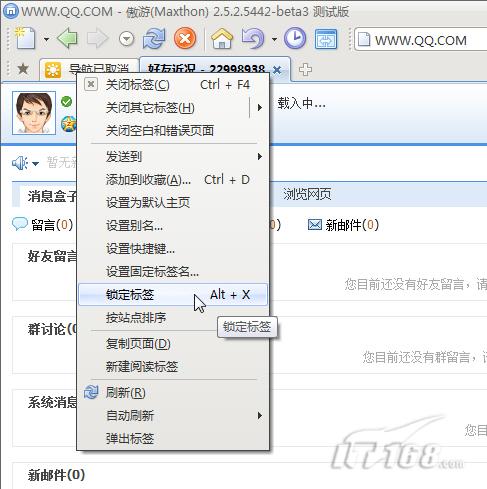Expand the 关闭其它标签(H) submenu arrow
Screen dimensions: 487x489
pos(260,108)
